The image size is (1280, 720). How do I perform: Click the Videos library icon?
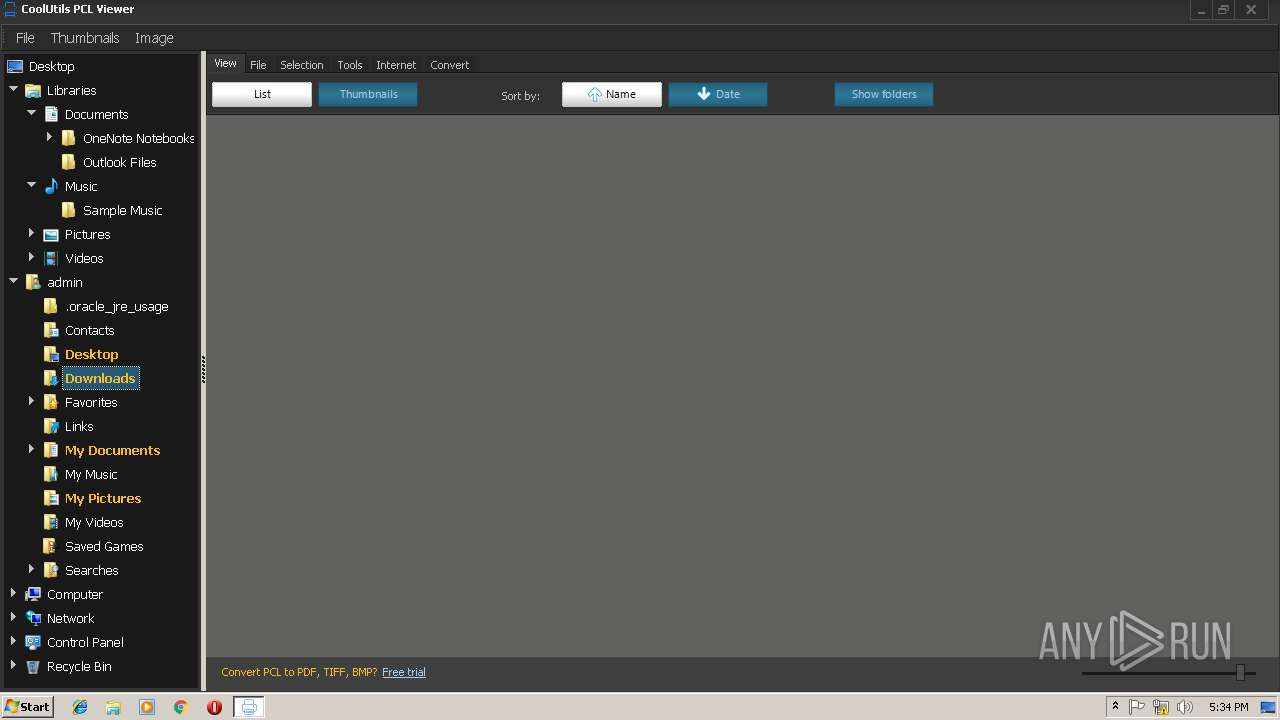click(51, 258)
